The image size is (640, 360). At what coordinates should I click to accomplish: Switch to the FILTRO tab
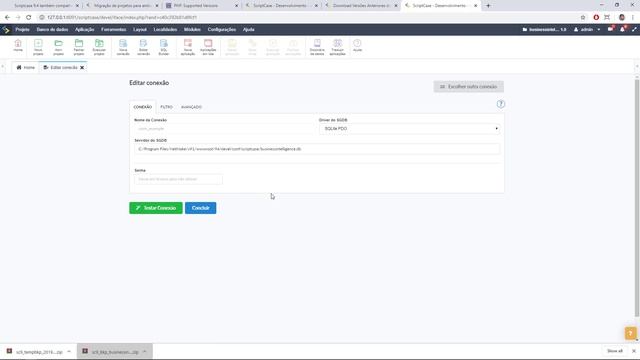click(x=167, y=107)
